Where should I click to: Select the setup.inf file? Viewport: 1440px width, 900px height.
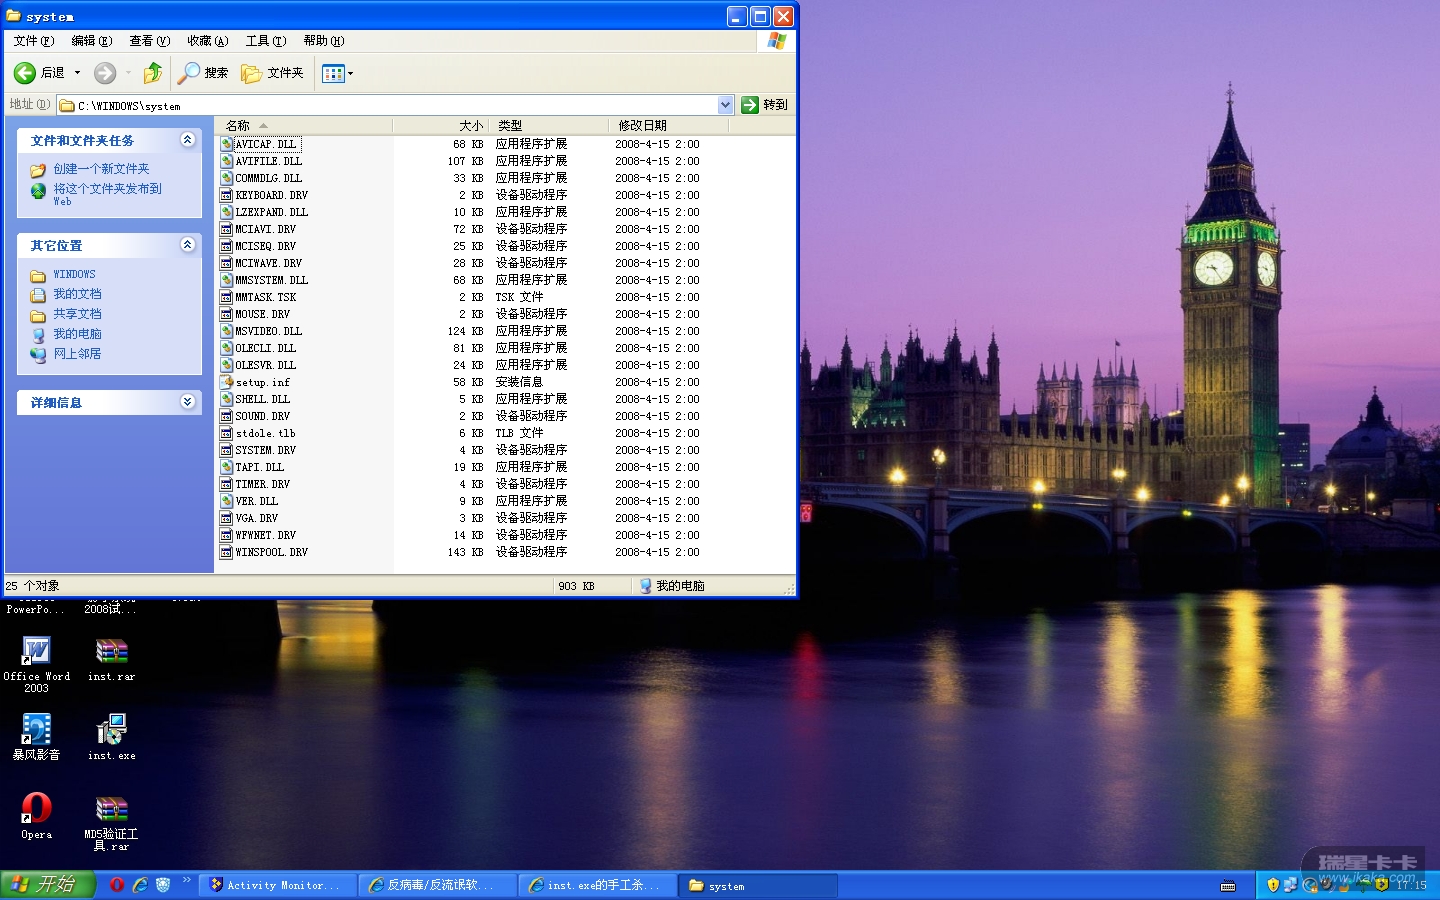(x=262, y=382)
